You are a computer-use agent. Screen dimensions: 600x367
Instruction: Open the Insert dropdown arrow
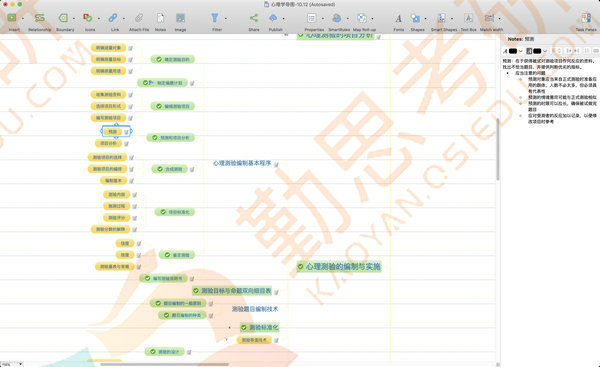(x=23, y=18)
